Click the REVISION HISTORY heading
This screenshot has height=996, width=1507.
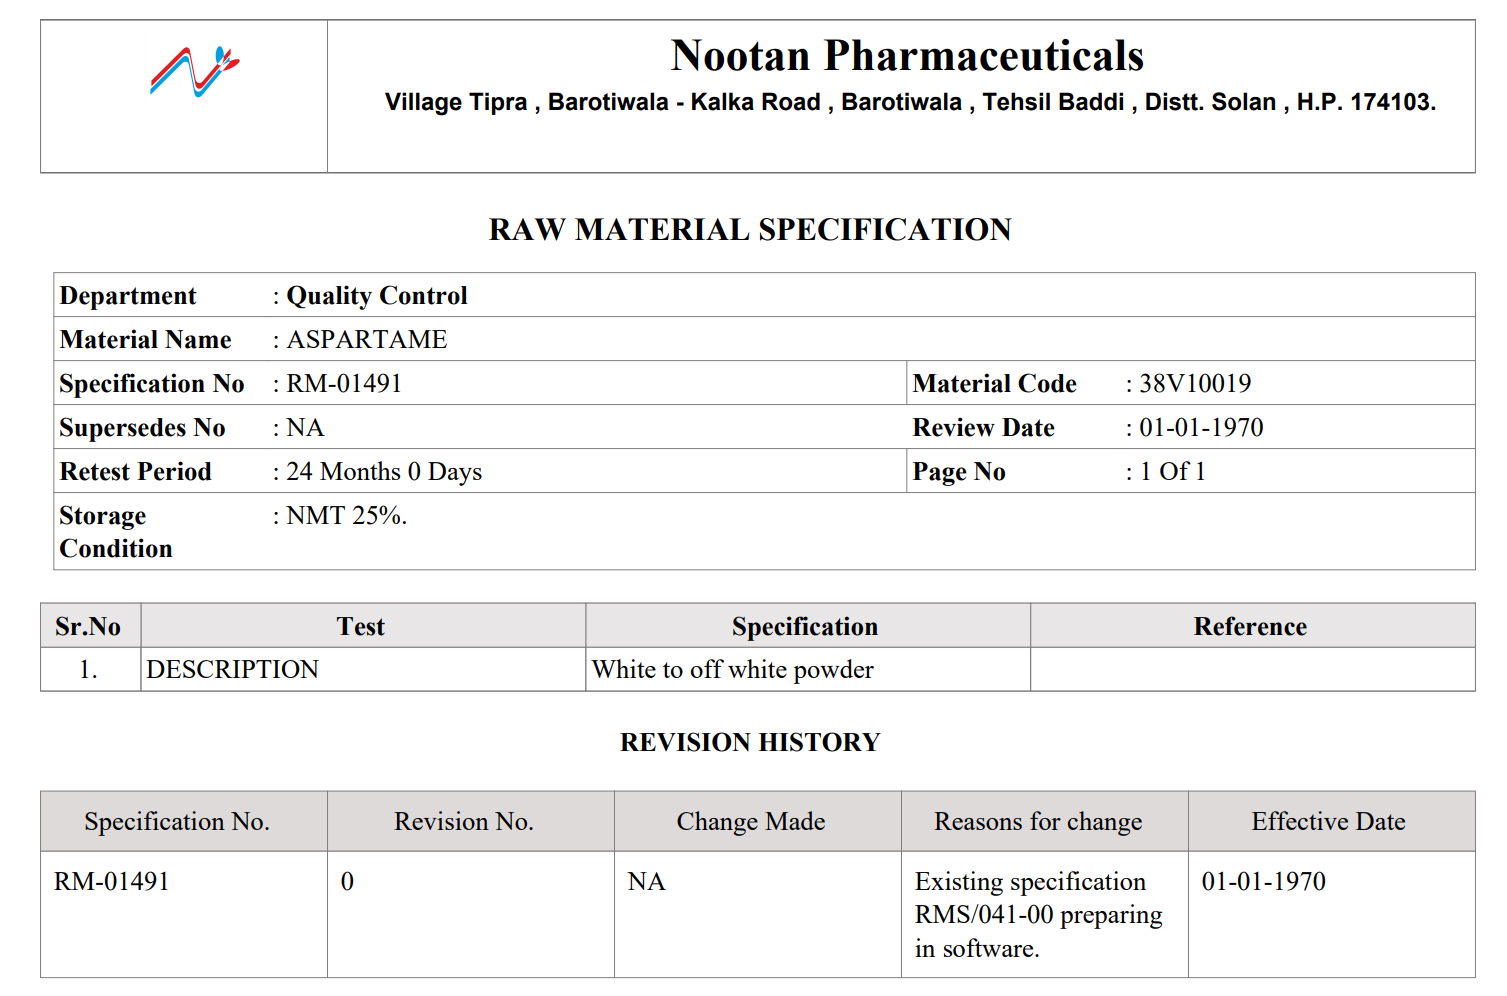point(750,742)
